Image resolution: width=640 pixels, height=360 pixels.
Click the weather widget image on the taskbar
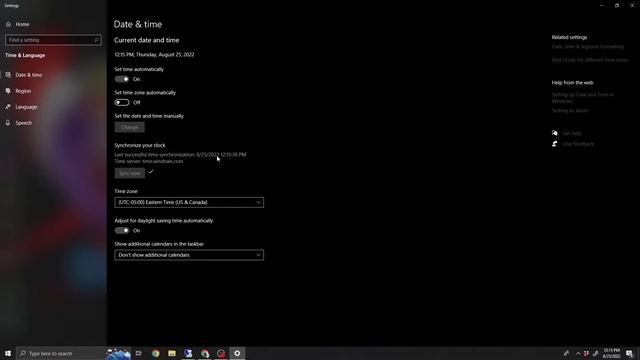point(118,353)
